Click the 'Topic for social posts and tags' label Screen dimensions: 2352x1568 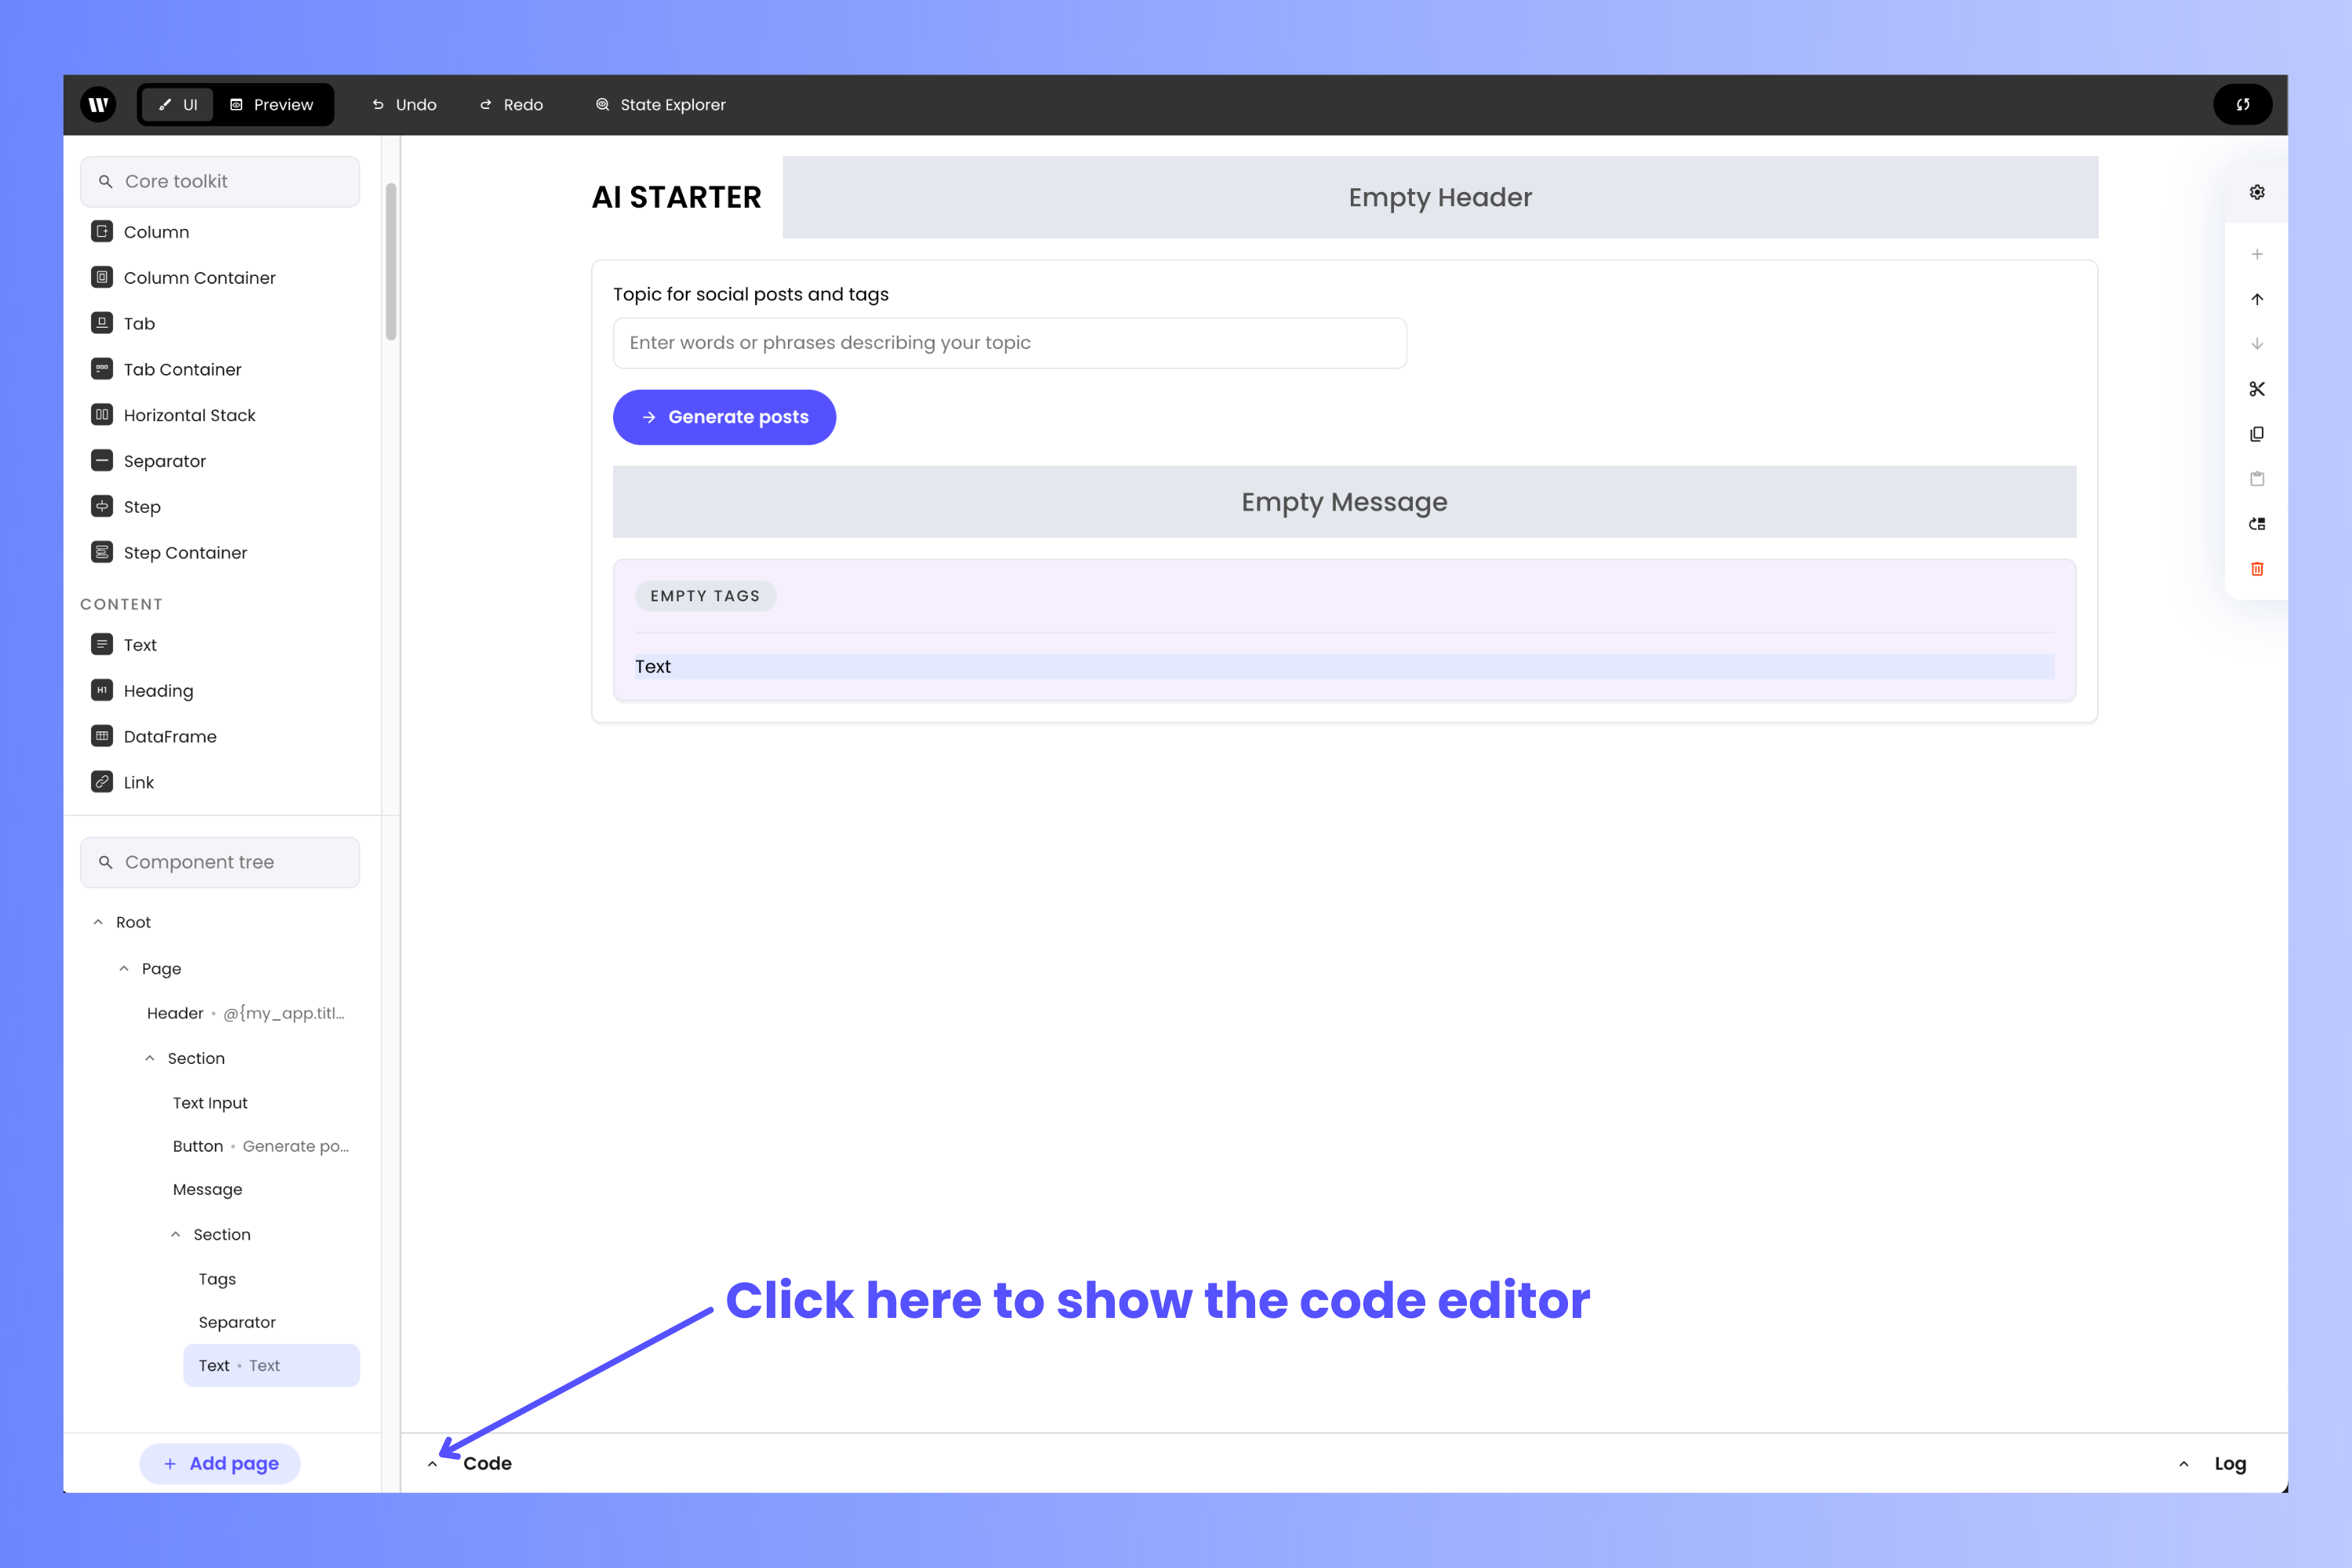click(x=750, y=294)
